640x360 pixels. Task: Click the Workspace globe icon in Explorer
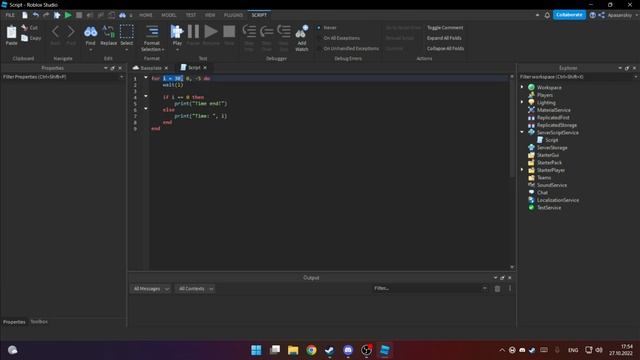point(531,87)
